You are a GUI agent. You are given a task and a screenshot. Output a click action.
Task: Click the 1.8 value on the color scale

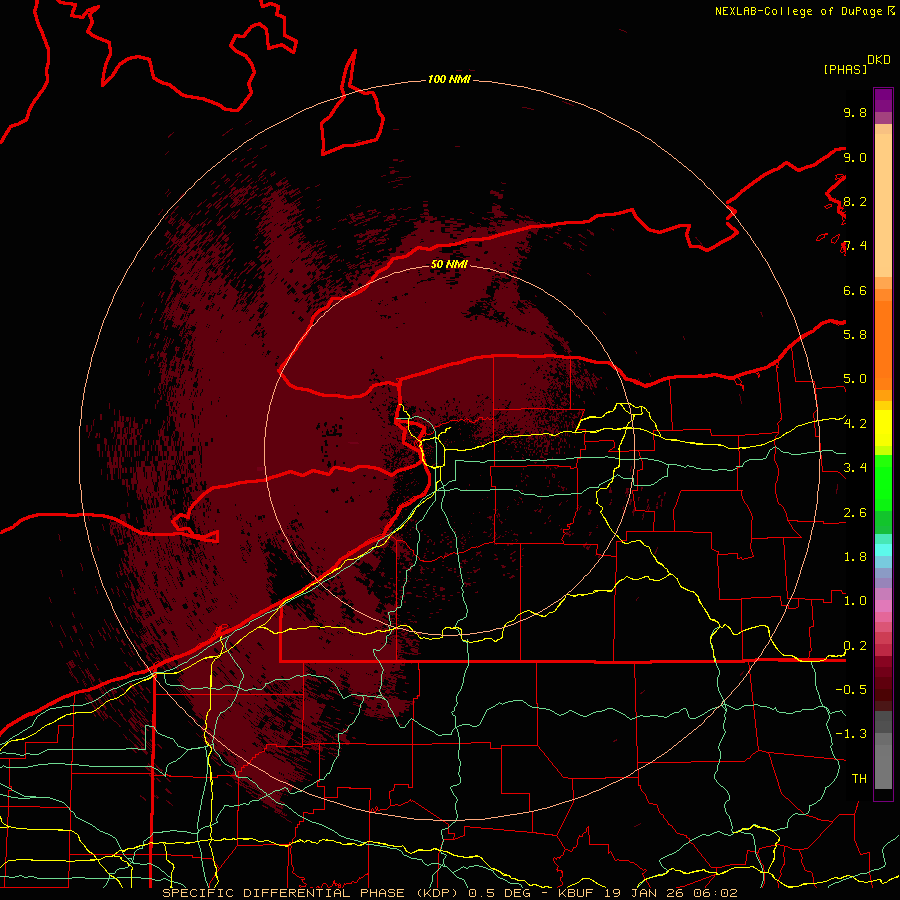(x=855, y=557)
